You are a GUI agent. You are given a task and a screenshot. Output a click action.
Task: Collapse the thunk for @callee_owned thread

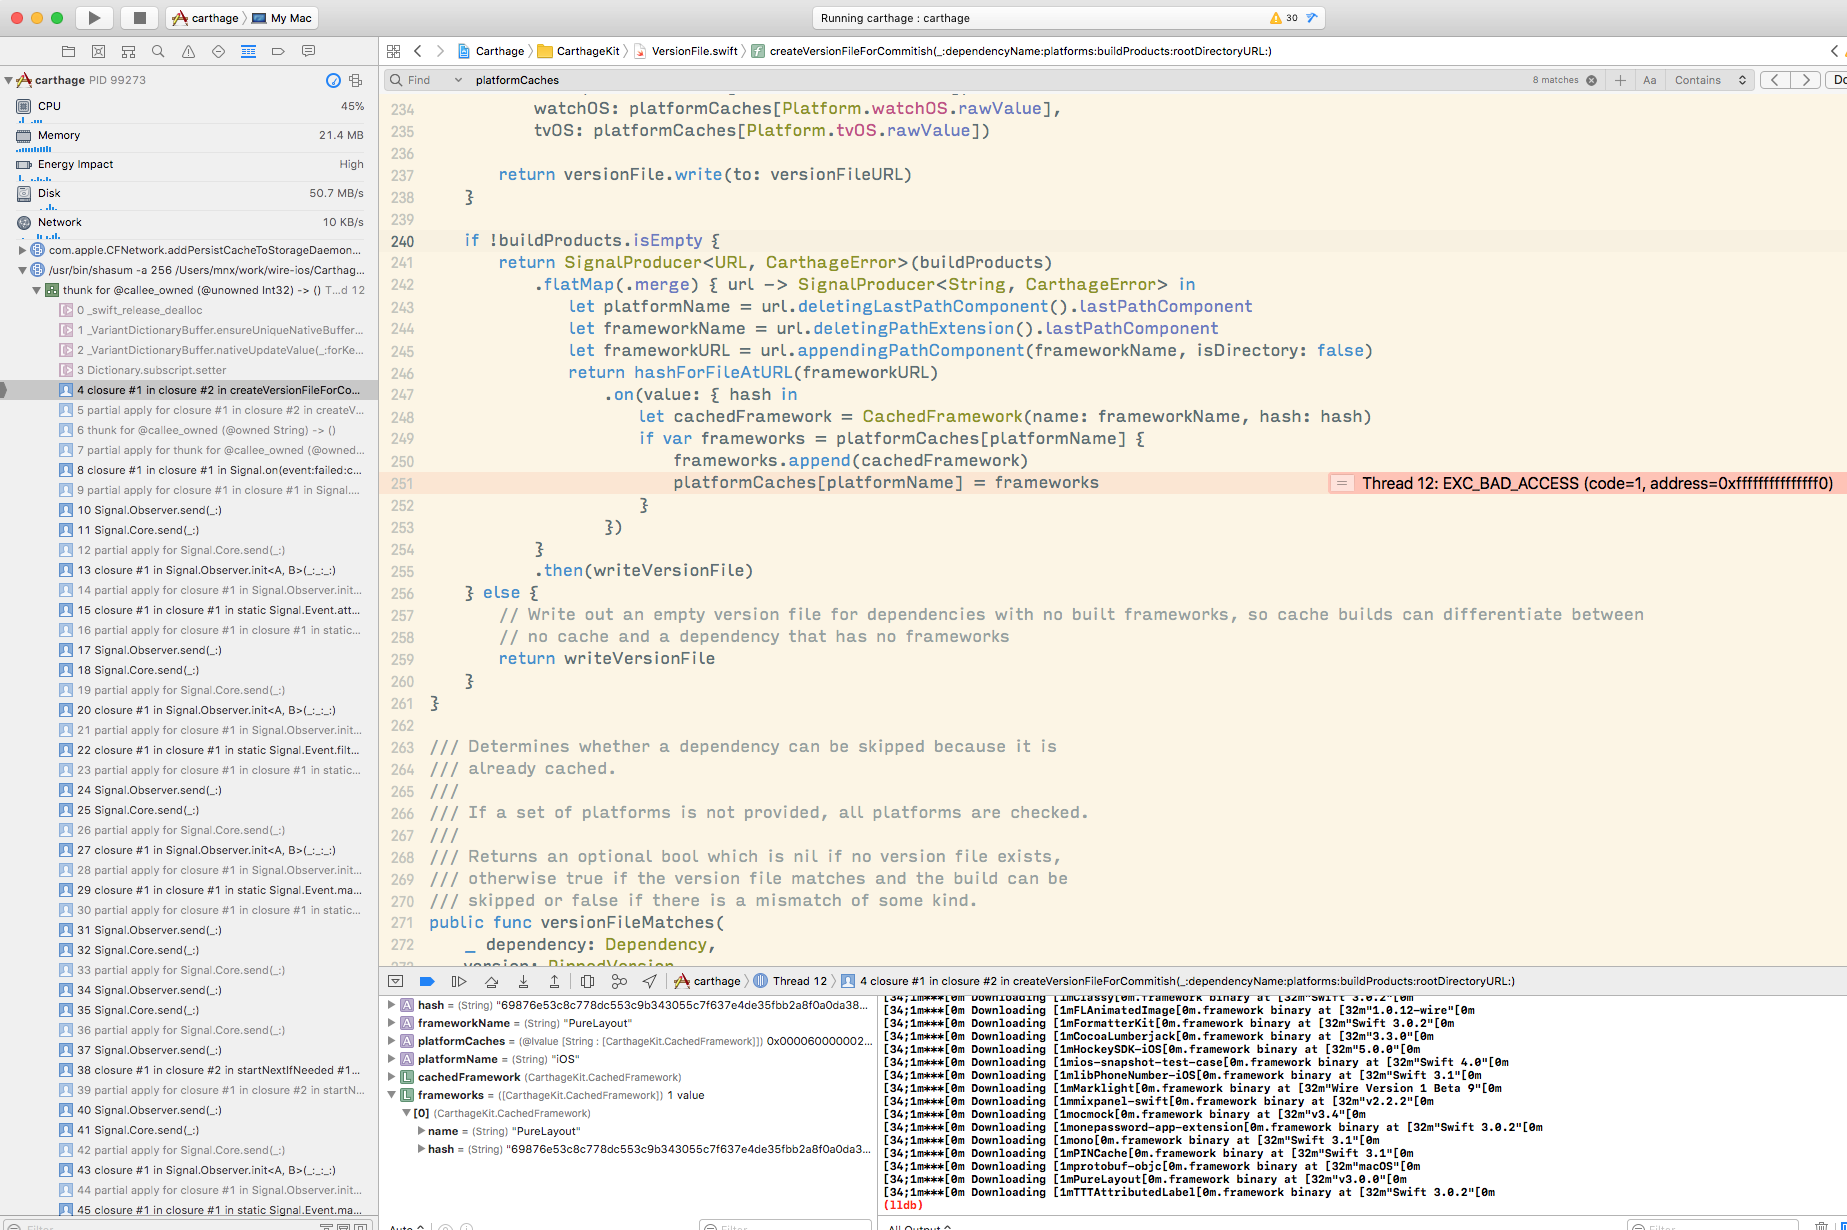pos(36,290)
